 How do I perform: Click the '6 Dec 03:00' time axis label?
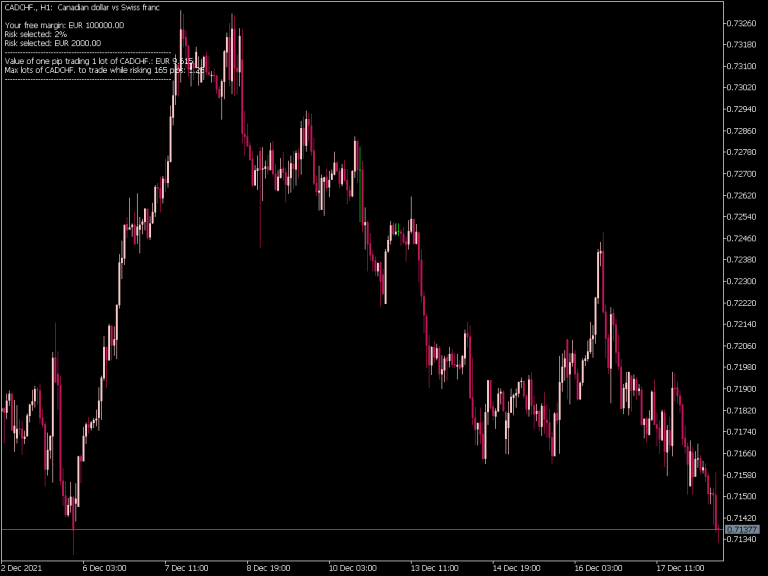tap(104, 568)
